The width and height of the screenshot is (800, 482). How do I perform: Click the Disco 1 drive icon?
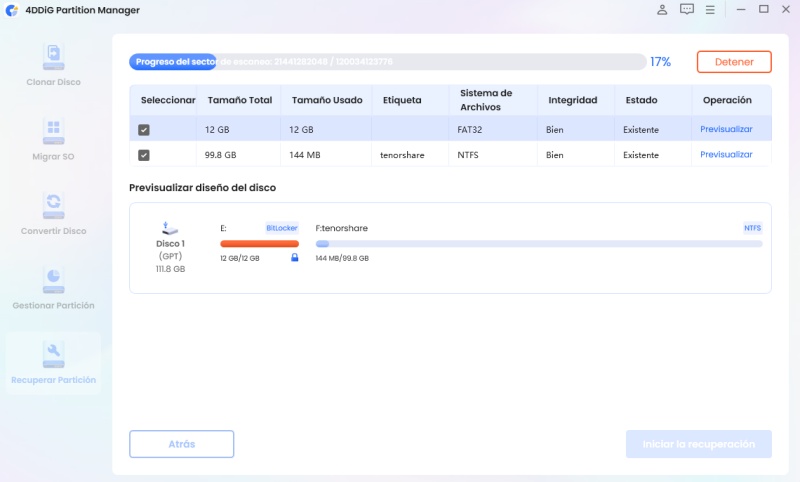pos(170,229)
